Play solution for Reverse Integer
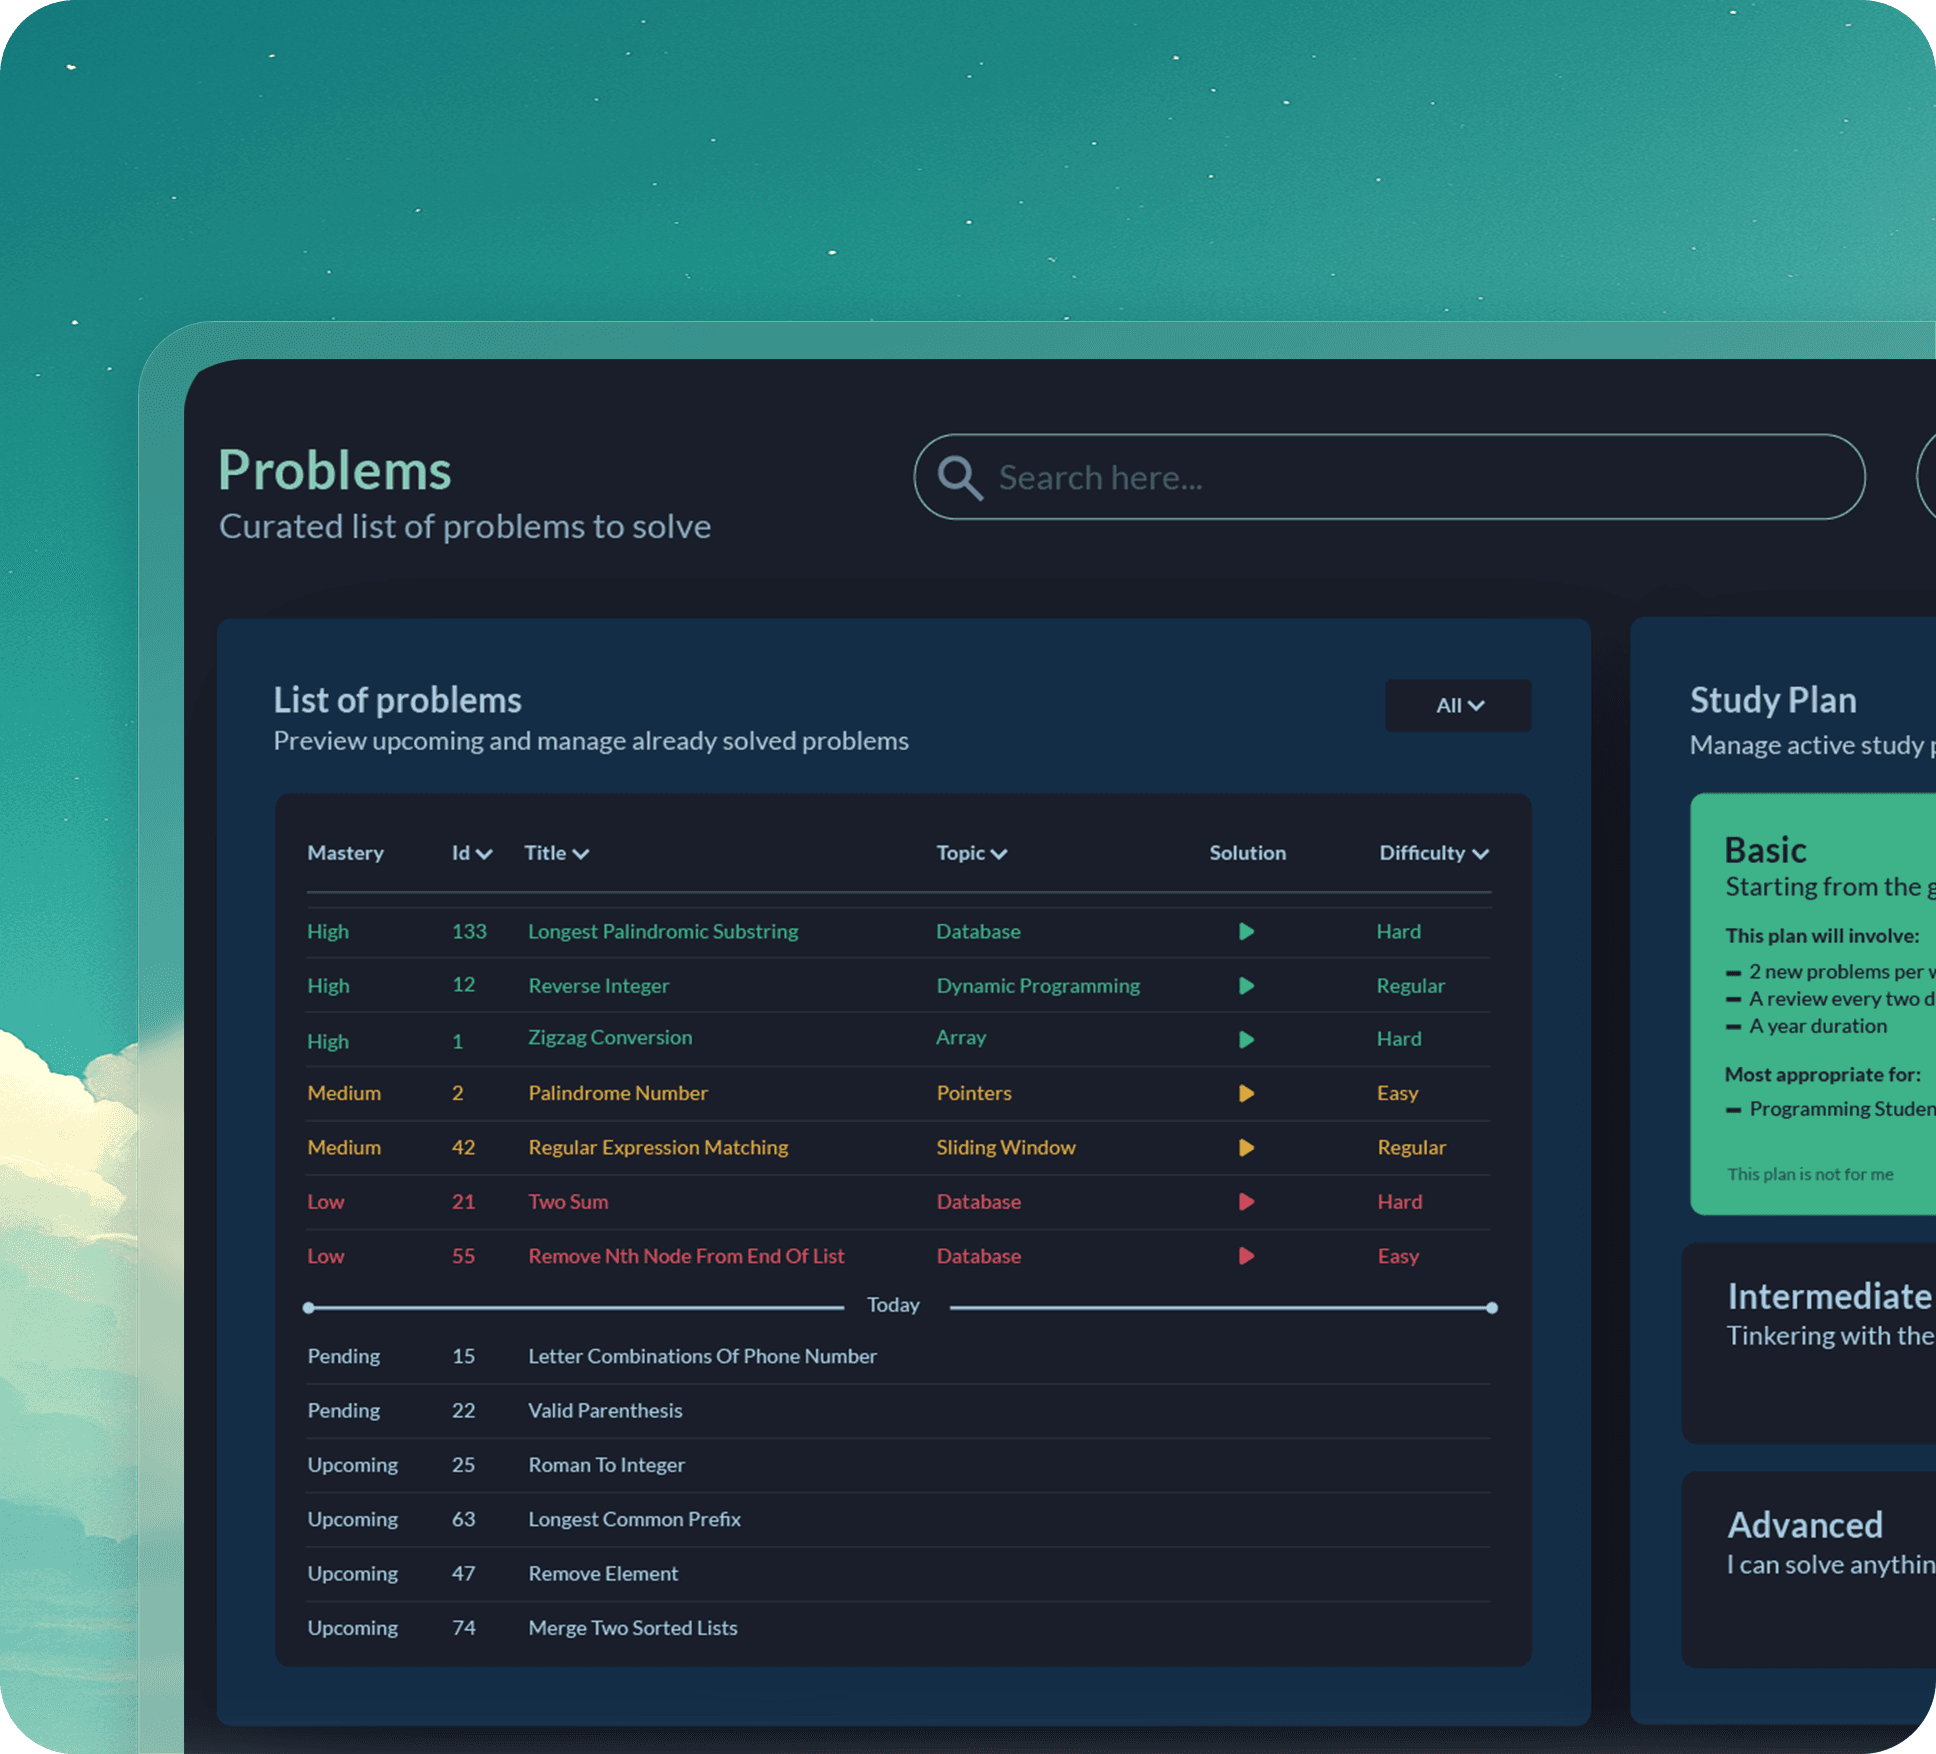This screenshot has height=1754, width=1936. [x=1246, y=986]
